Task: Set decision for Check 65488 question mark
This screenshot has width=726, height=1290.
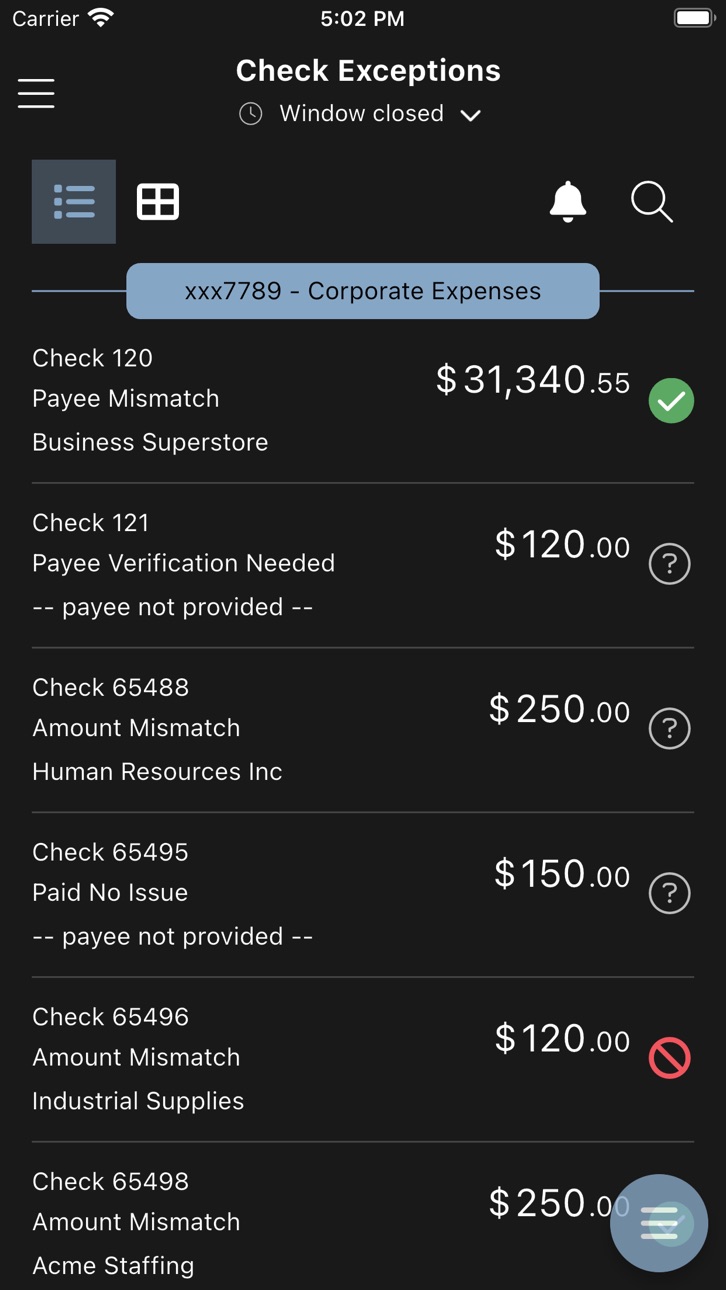Action: pyautogui.click(x=670, y=729)
